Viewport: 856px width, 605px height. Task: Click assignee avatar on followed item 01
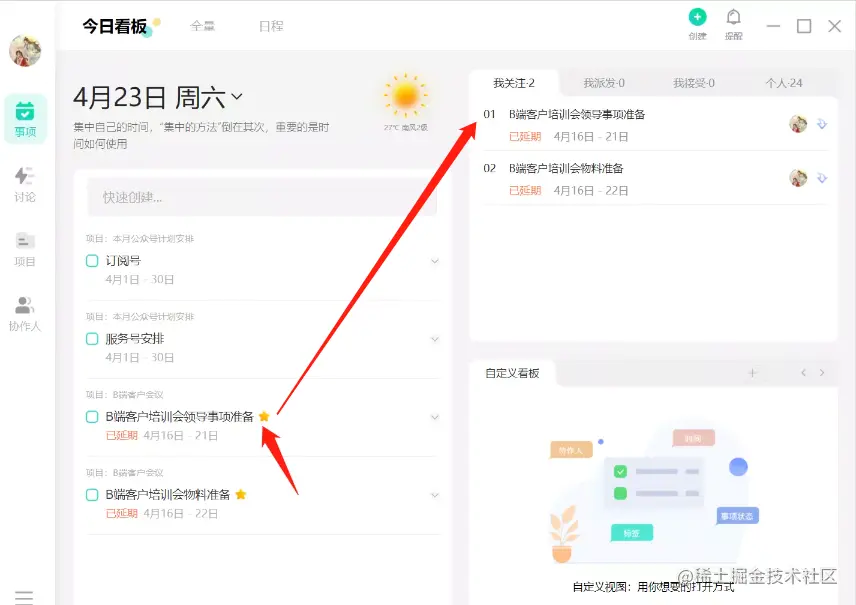[798, 124]
